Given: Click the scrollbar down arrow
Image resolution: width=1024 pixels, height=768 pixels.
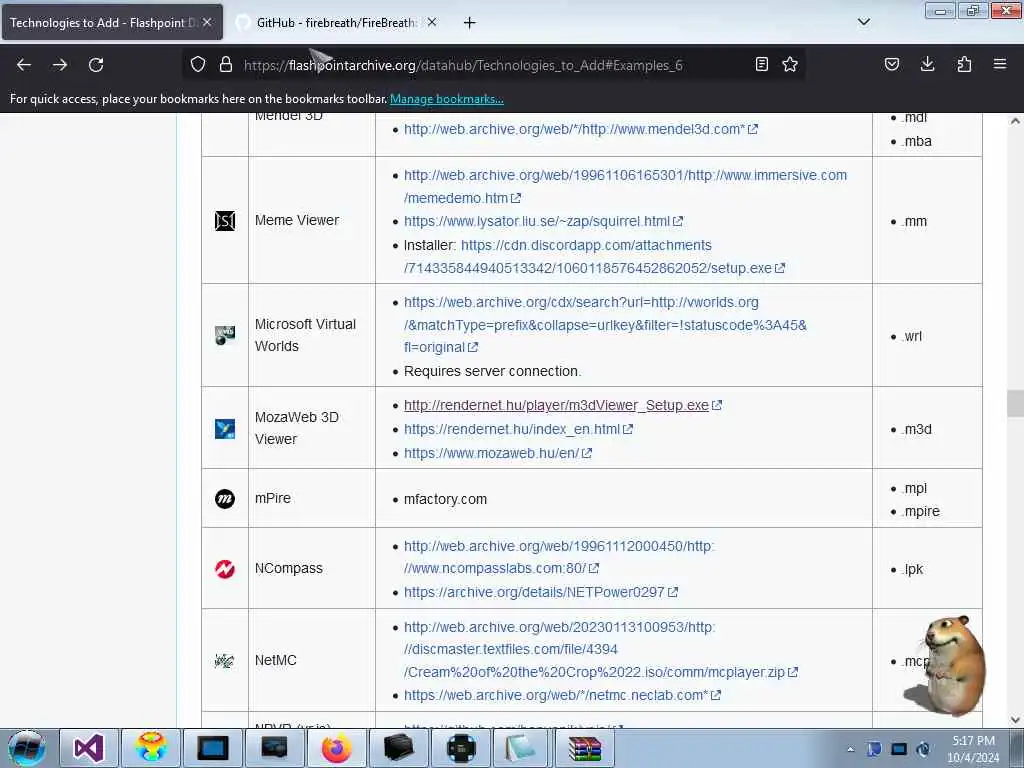Looking at the screenshot, I should point(1015,720).
